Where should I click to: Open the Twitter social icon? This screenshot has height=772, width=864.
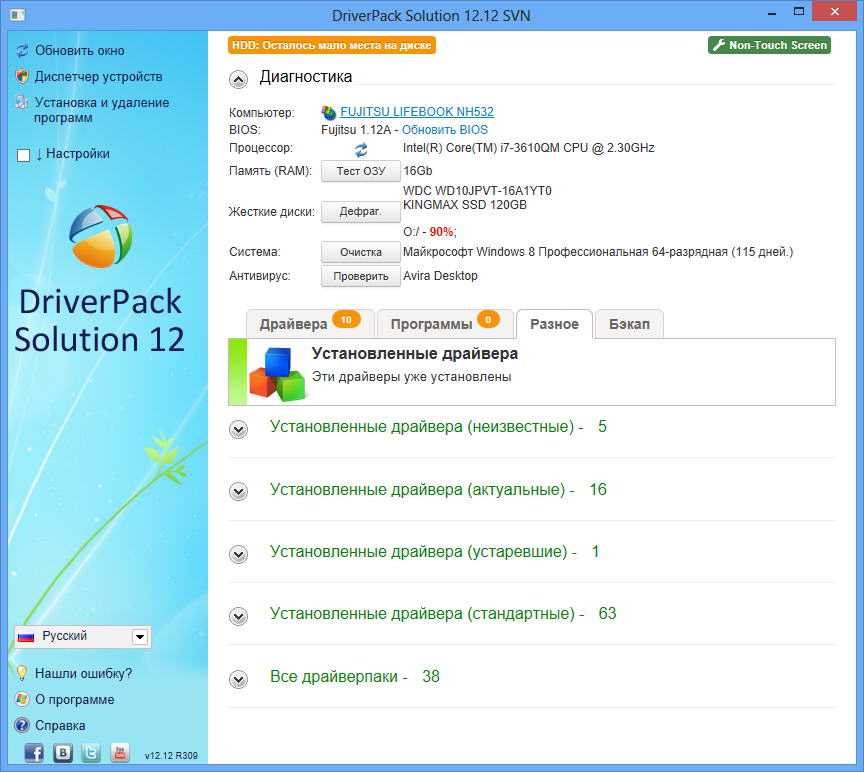[x=91, y=753]
